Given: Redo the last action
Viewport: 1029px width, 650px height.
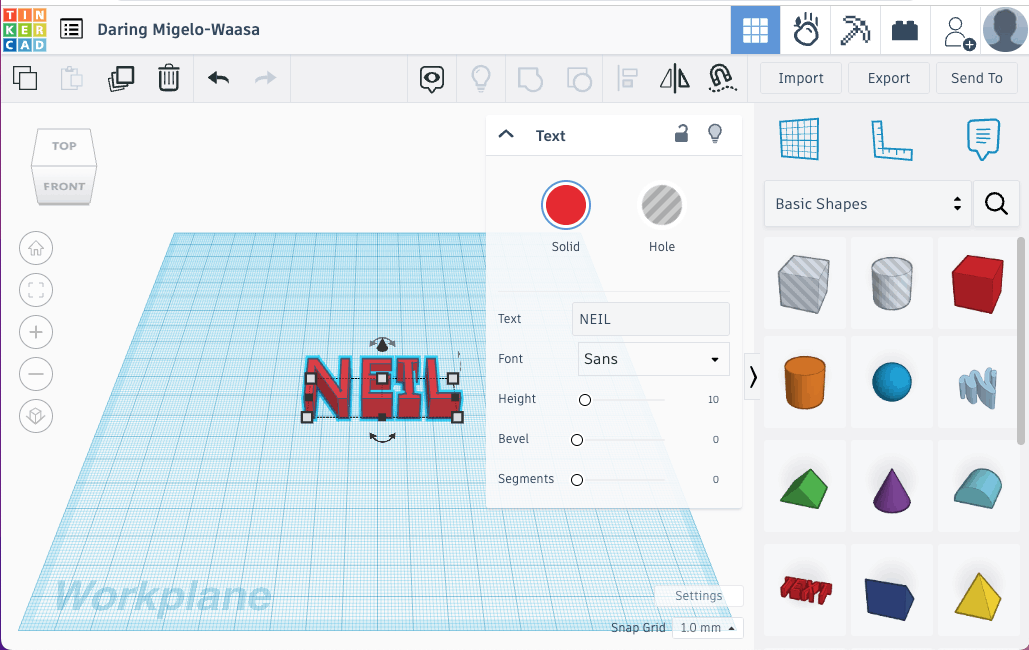Looking at the screenshot, I should pyautogui.click(x=265, y=78).
